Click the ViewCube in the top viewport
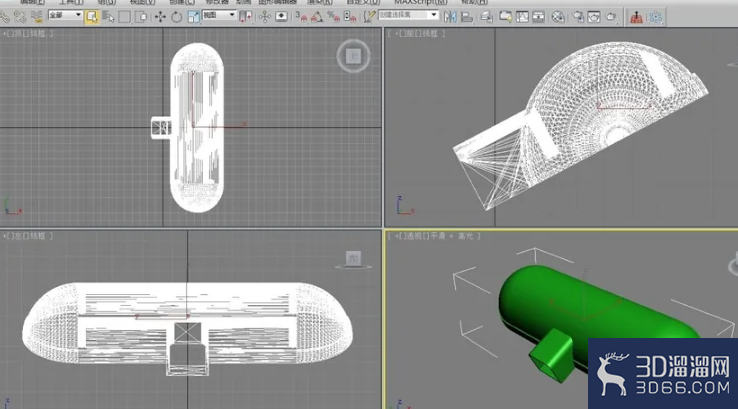Image resolution: width=738 pixels, height=409 pixels. (x=353, y=56)
